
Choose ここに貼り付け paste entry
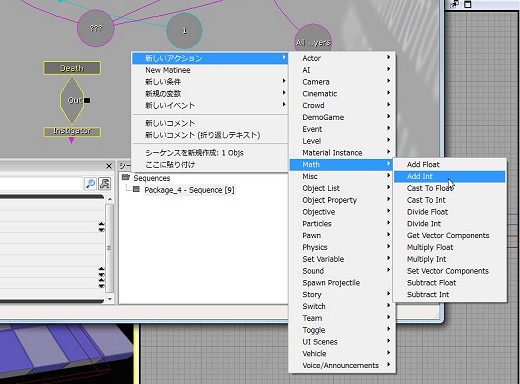pyautogui.click(x=210, y=164)
